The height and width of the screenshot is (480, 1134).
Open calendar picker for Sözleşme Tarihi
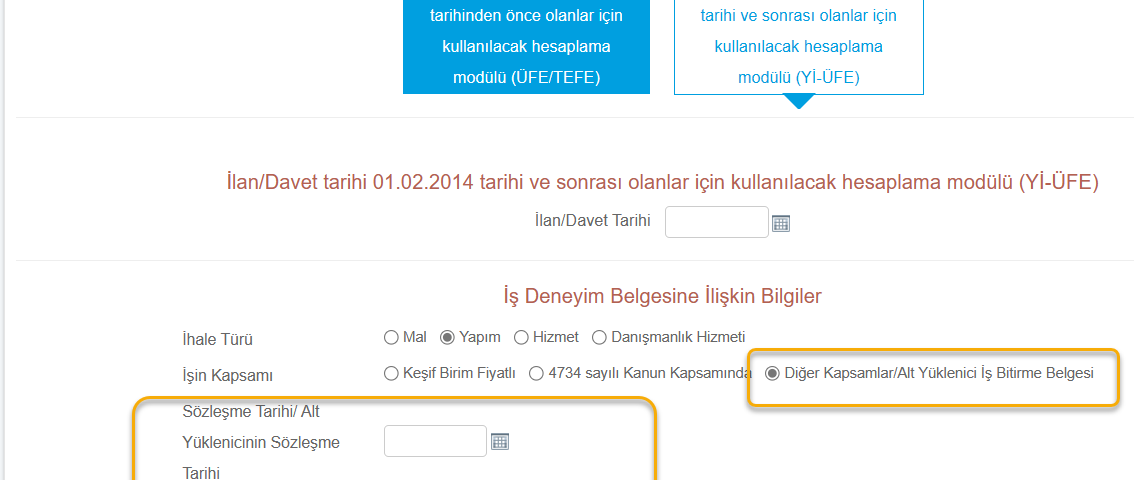(500, 442)
